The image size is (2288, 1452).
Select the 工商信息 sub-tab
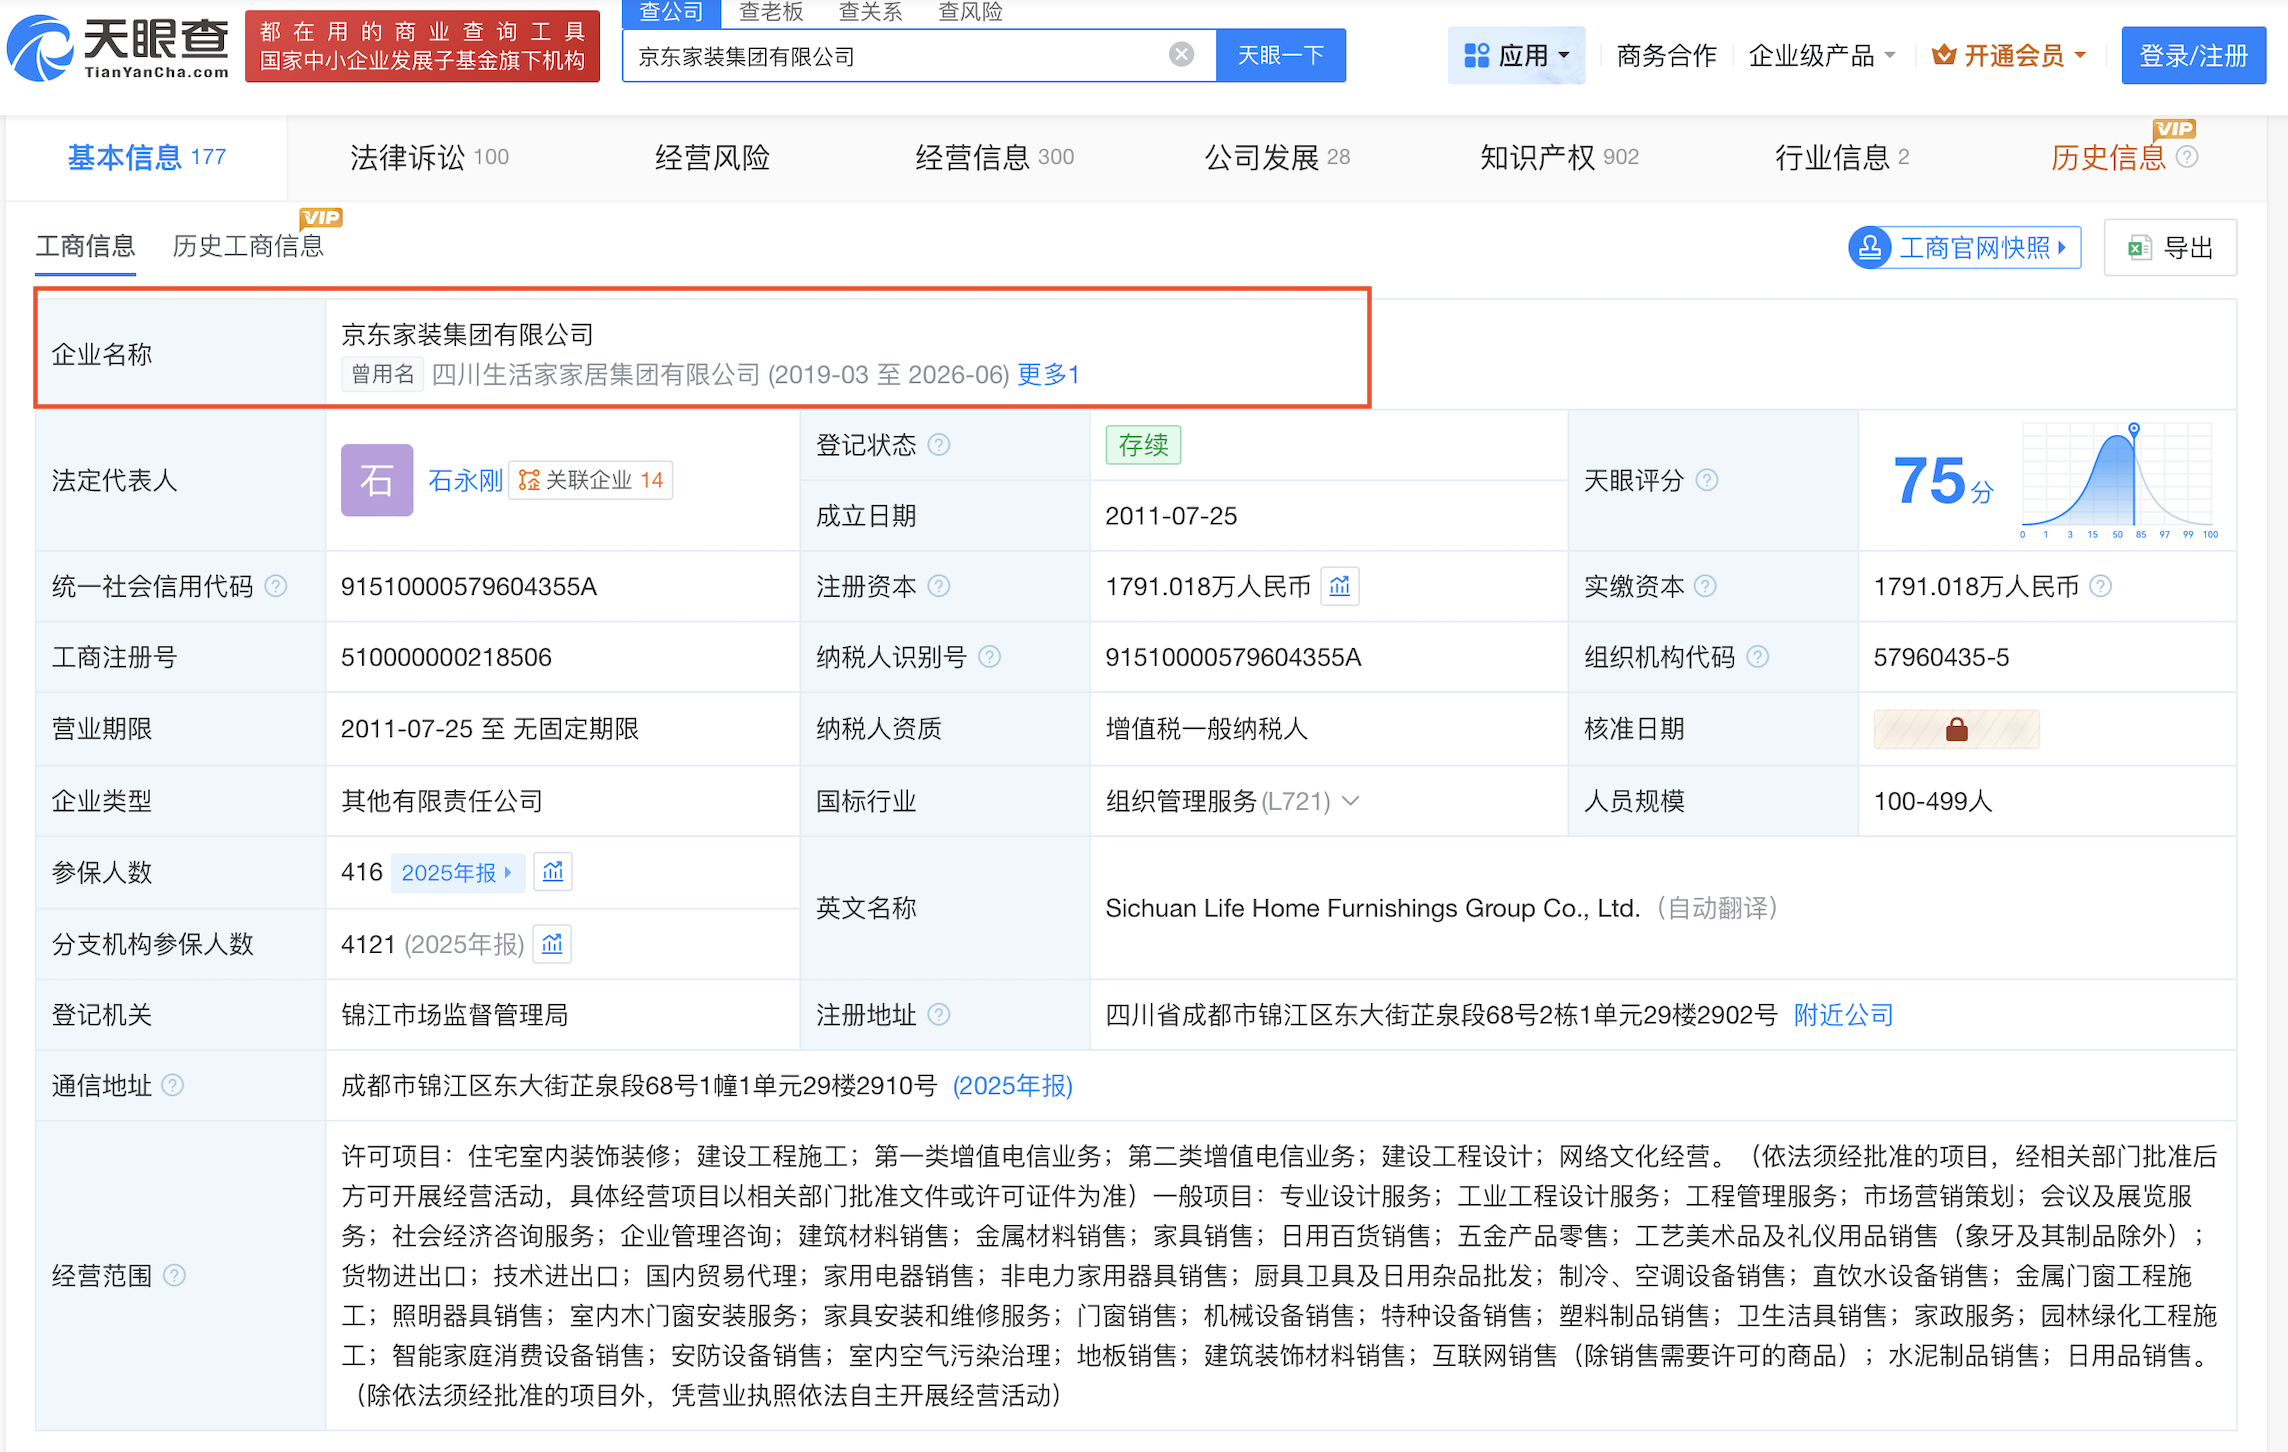coord(85,246)
